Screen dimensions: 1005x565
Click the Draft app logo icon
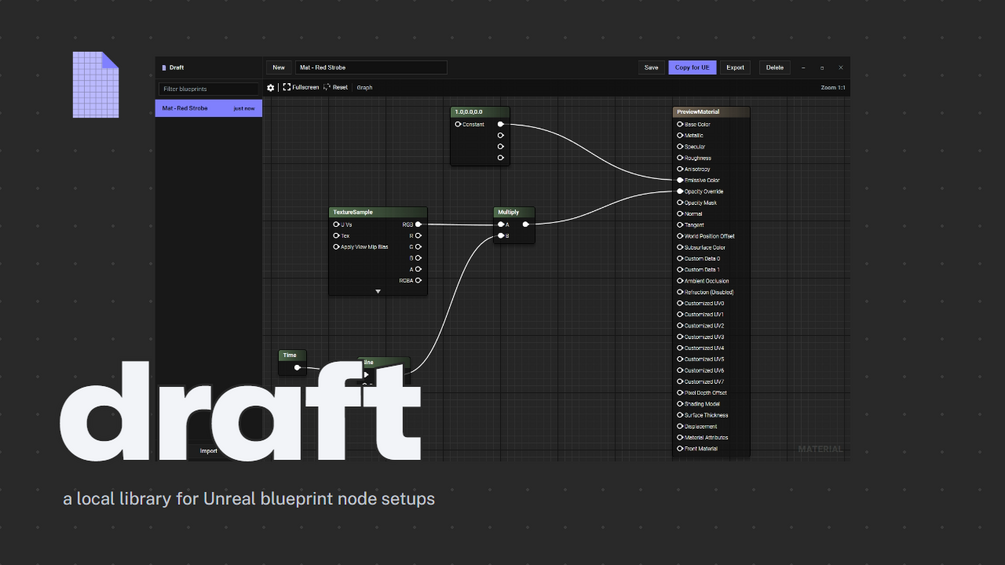pos(163,67)
